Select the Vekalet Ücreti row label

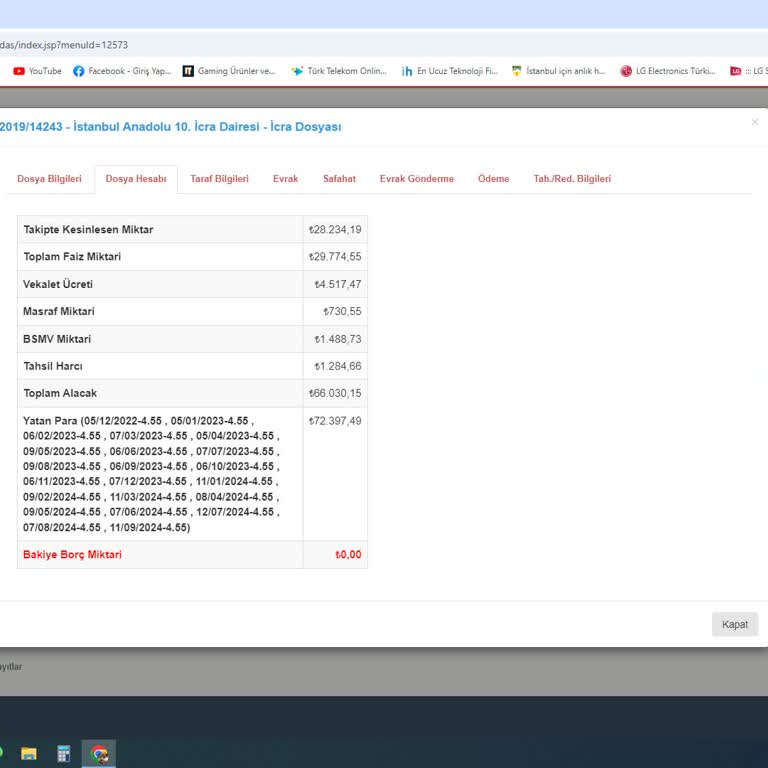pyautogui.click(x=58, y=284)
